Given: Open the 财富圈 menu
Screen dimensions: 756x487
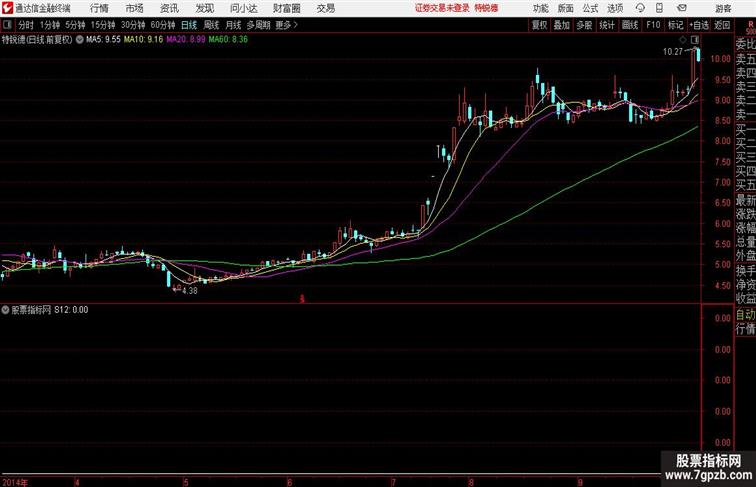Looking at the screenshot, I should [286, 8].
